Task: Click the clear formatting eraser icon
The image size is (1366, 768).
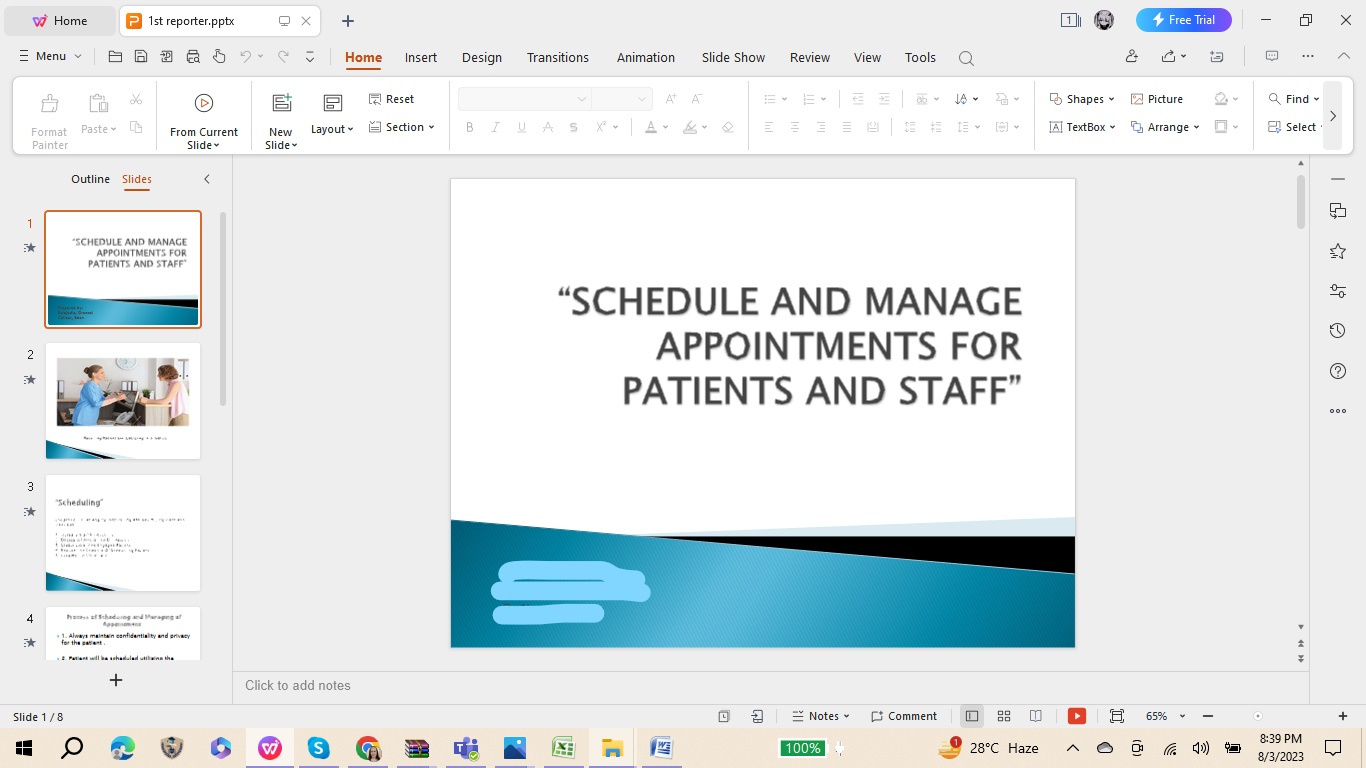Action: click(727, 127)
